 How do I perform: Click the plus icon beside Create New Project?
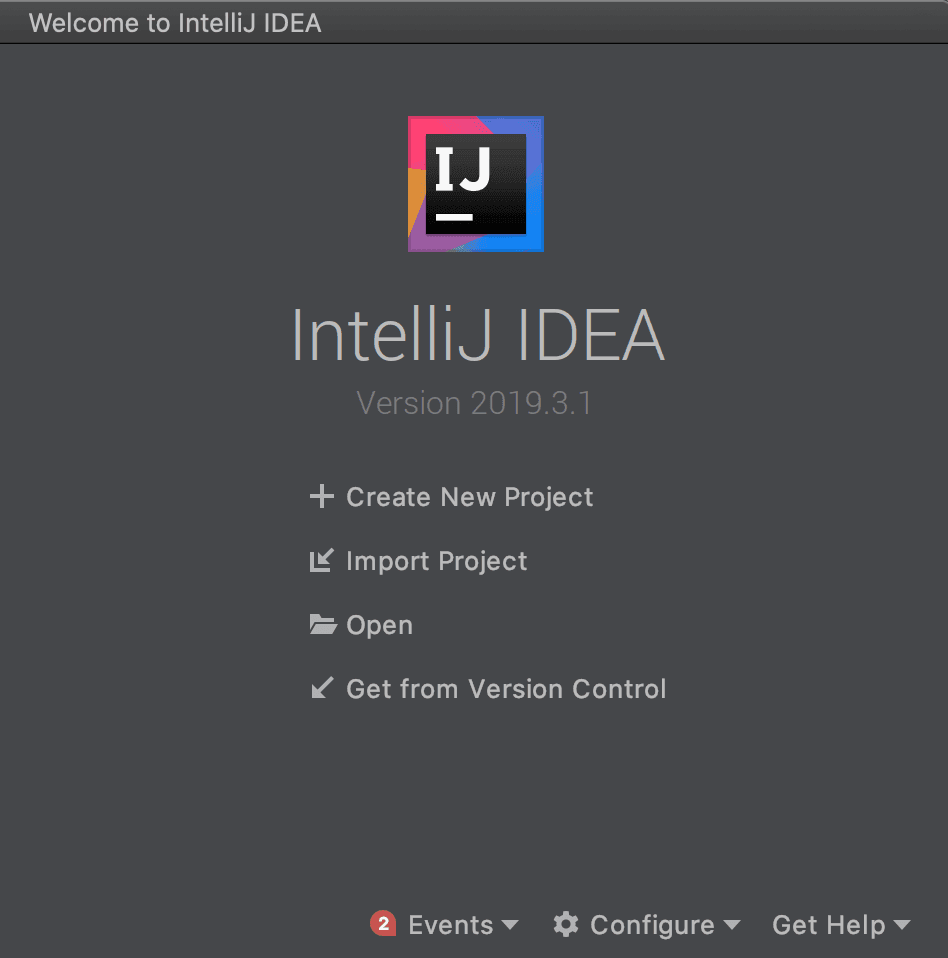[321, 497]
